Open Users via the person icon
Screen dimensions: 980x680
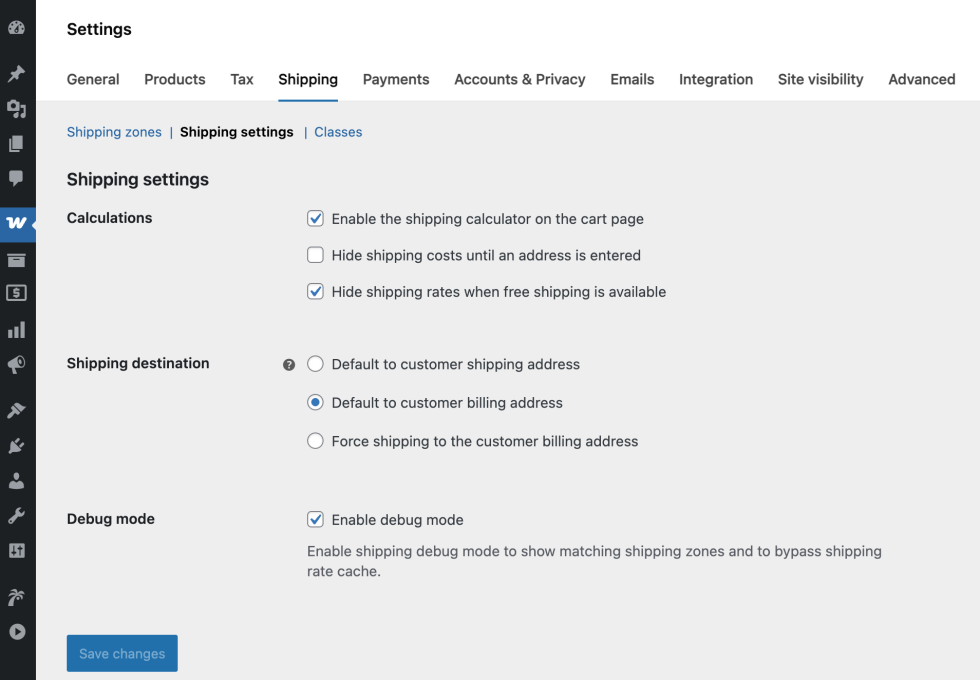click(16, 481)
